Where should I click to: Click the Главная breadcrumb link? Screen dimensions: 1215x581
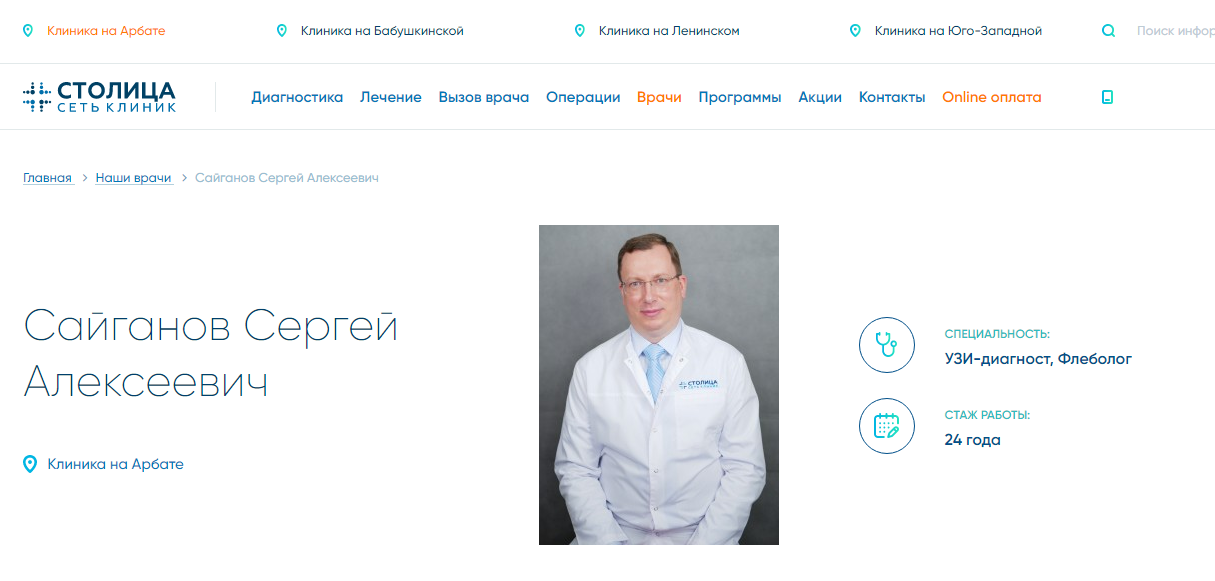(x=48, y=178)
